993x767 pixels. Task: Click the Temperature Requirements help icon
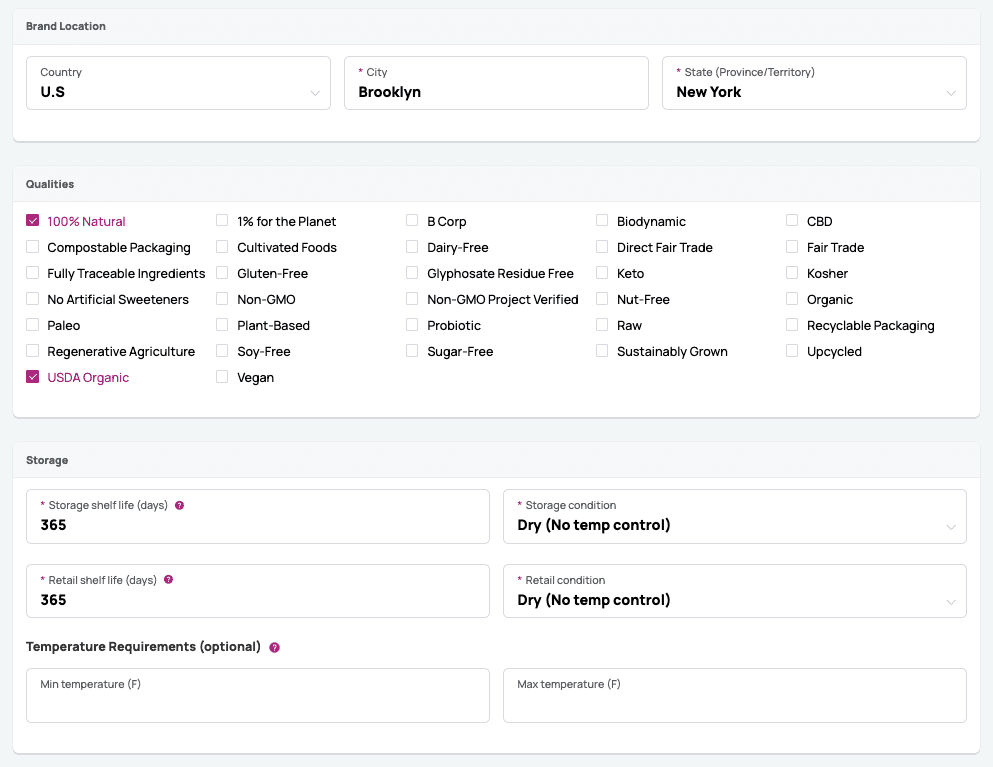[x=274, y=647]
